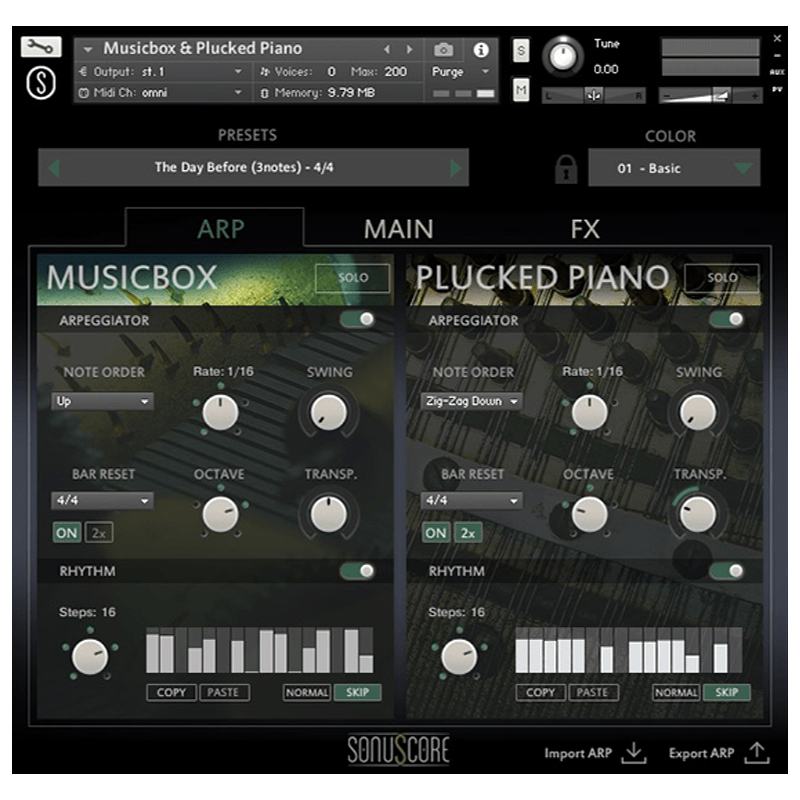Click the Tune knob

[563, 56]
